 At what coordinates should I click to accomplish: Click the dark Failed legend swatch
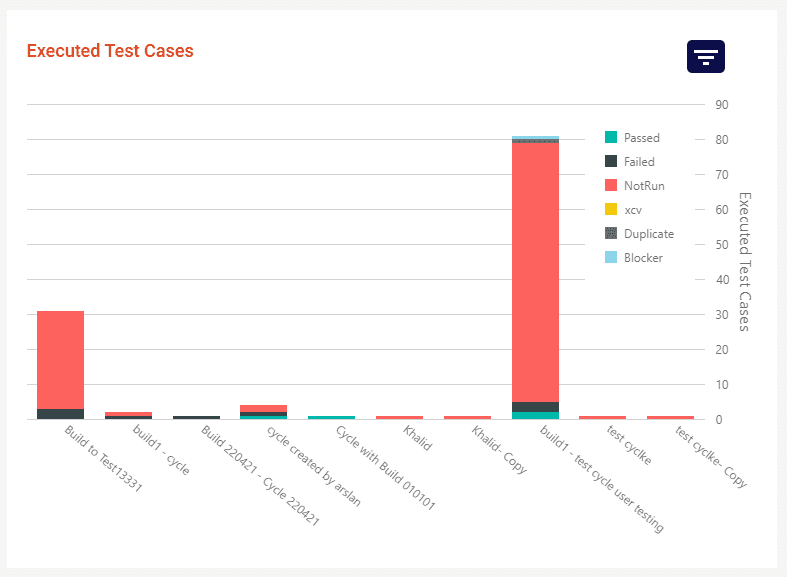click(611, 162)
